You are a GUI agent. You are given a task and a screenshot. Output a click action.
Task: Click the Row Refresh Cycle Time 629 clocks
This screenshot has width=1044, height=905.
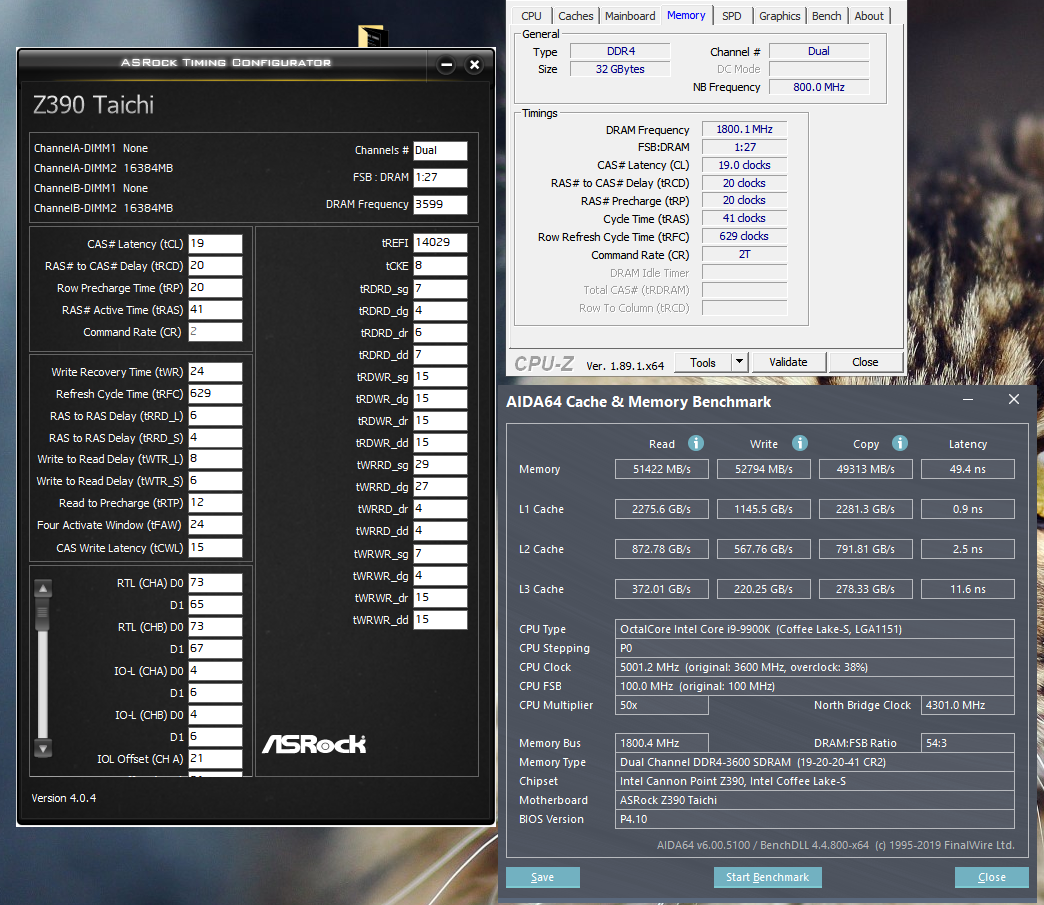point(744,236)
